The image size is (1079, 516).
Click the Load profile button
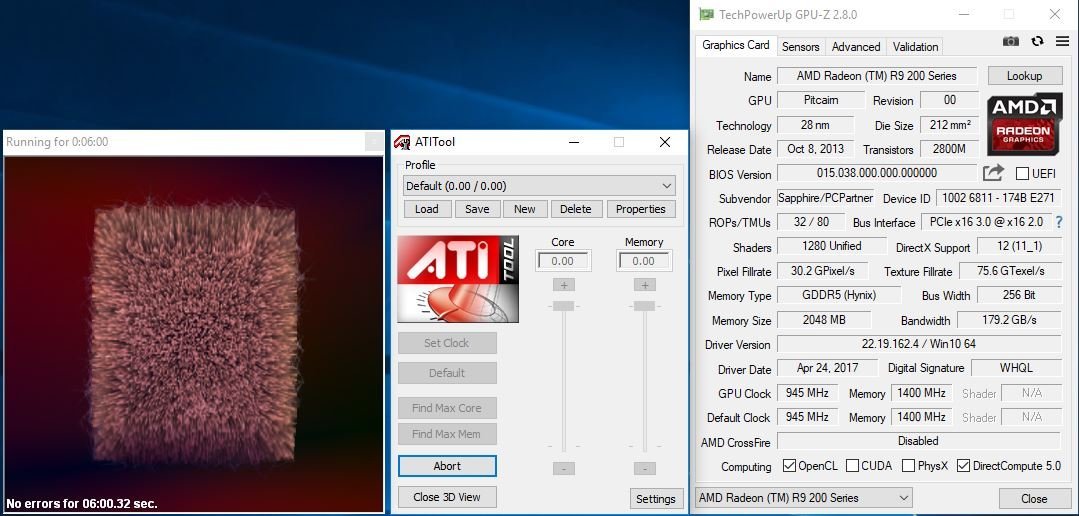[427, 209]
